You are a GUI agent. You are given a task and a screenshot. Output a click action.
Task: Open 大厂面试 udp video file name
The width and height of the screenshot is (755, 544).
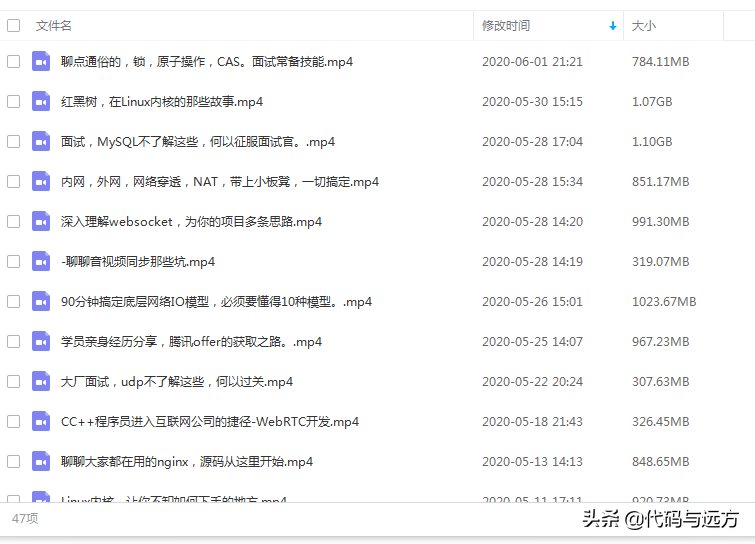[x=176, y=381]
